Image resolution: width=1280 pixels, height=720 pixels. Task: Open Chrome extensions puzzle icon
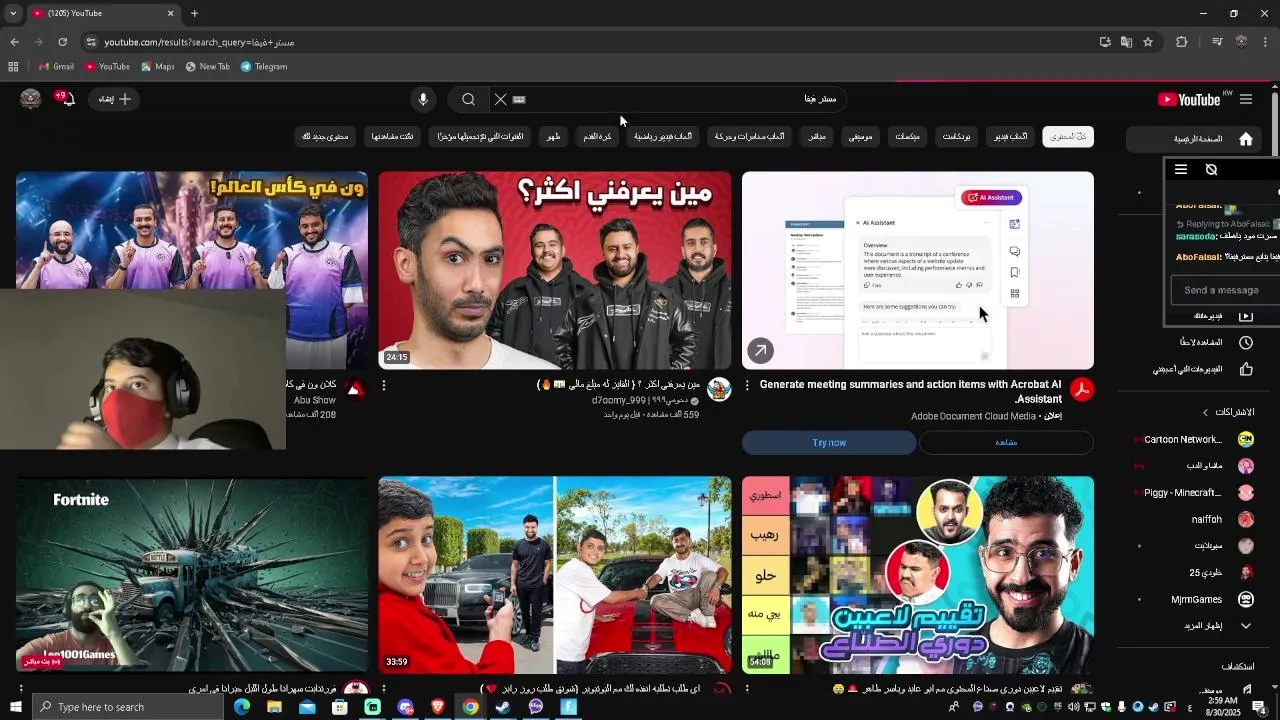click(1182, 42)
